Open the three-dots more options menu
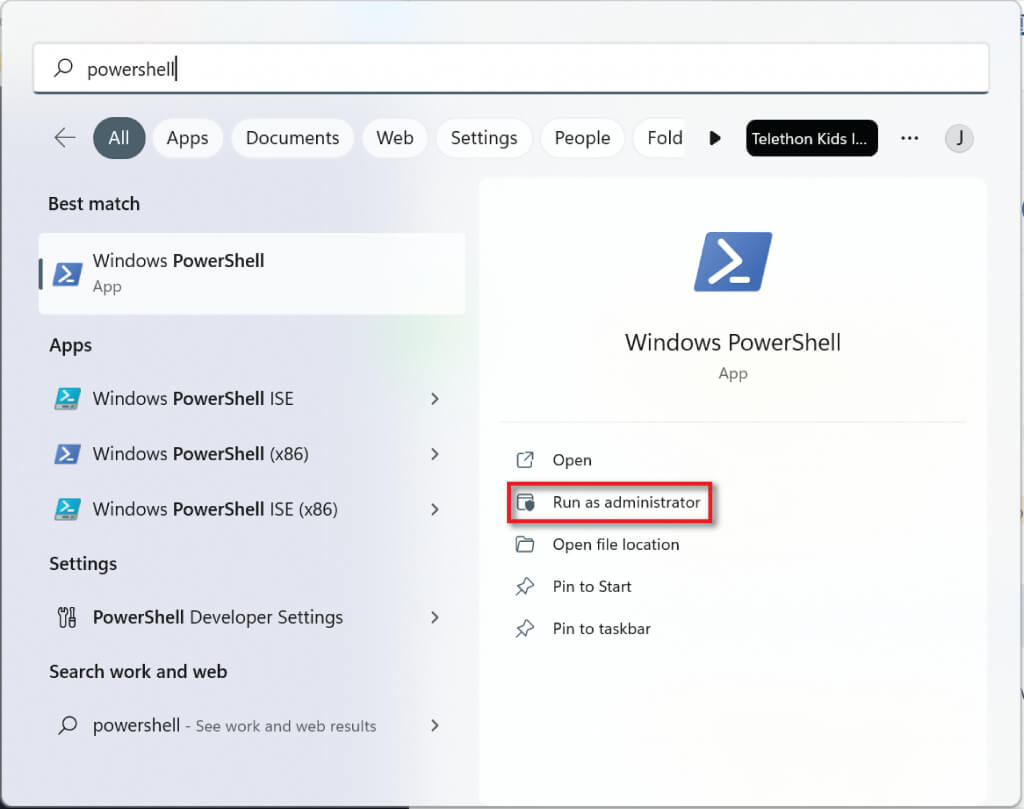 pyautogui.click(x=909, y=138)
